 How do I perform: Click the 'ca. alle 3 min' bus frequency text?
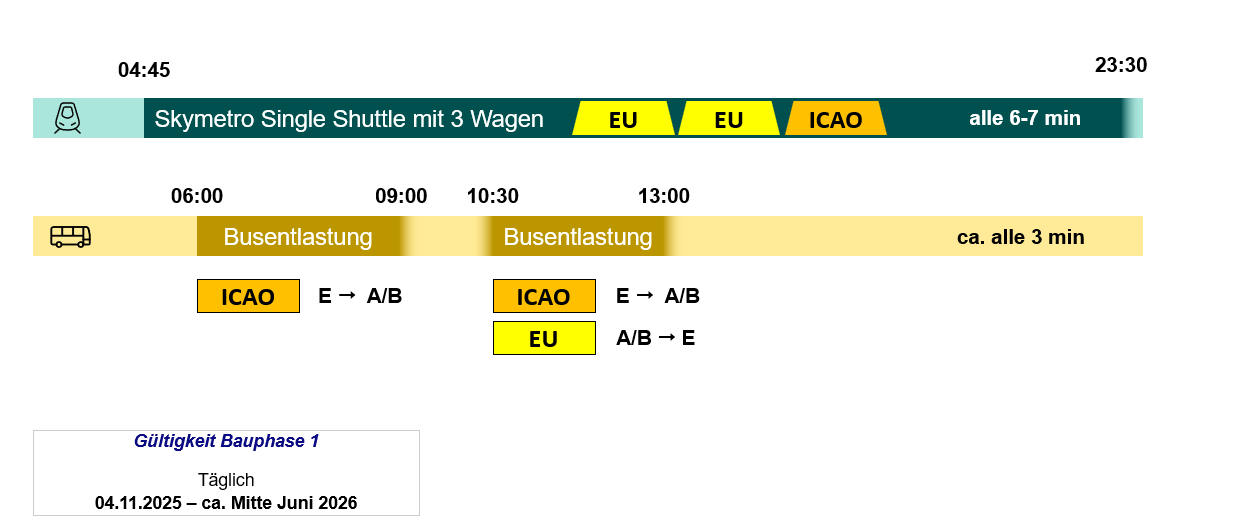click(x=1020, y=237)
